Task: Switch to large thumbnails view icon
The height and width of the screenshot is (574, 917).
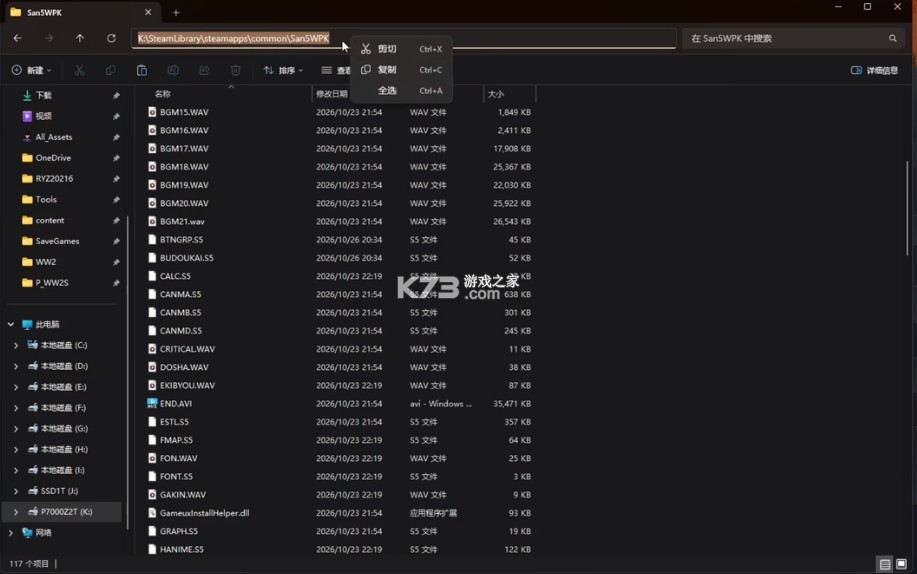Action: 901,564
